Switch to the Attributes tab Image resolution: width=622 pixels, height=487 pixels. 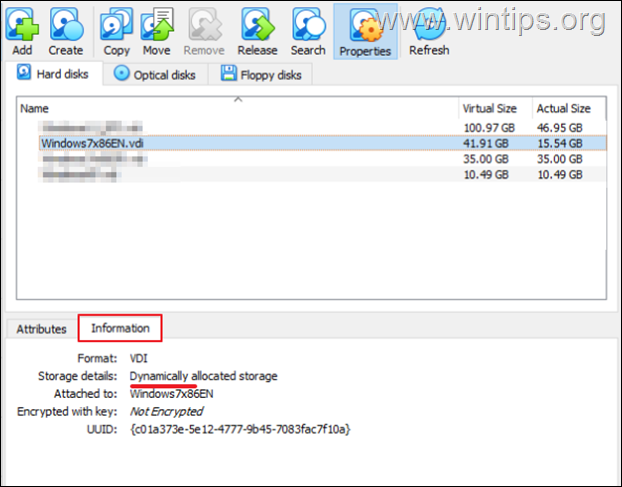coord(41,329)
